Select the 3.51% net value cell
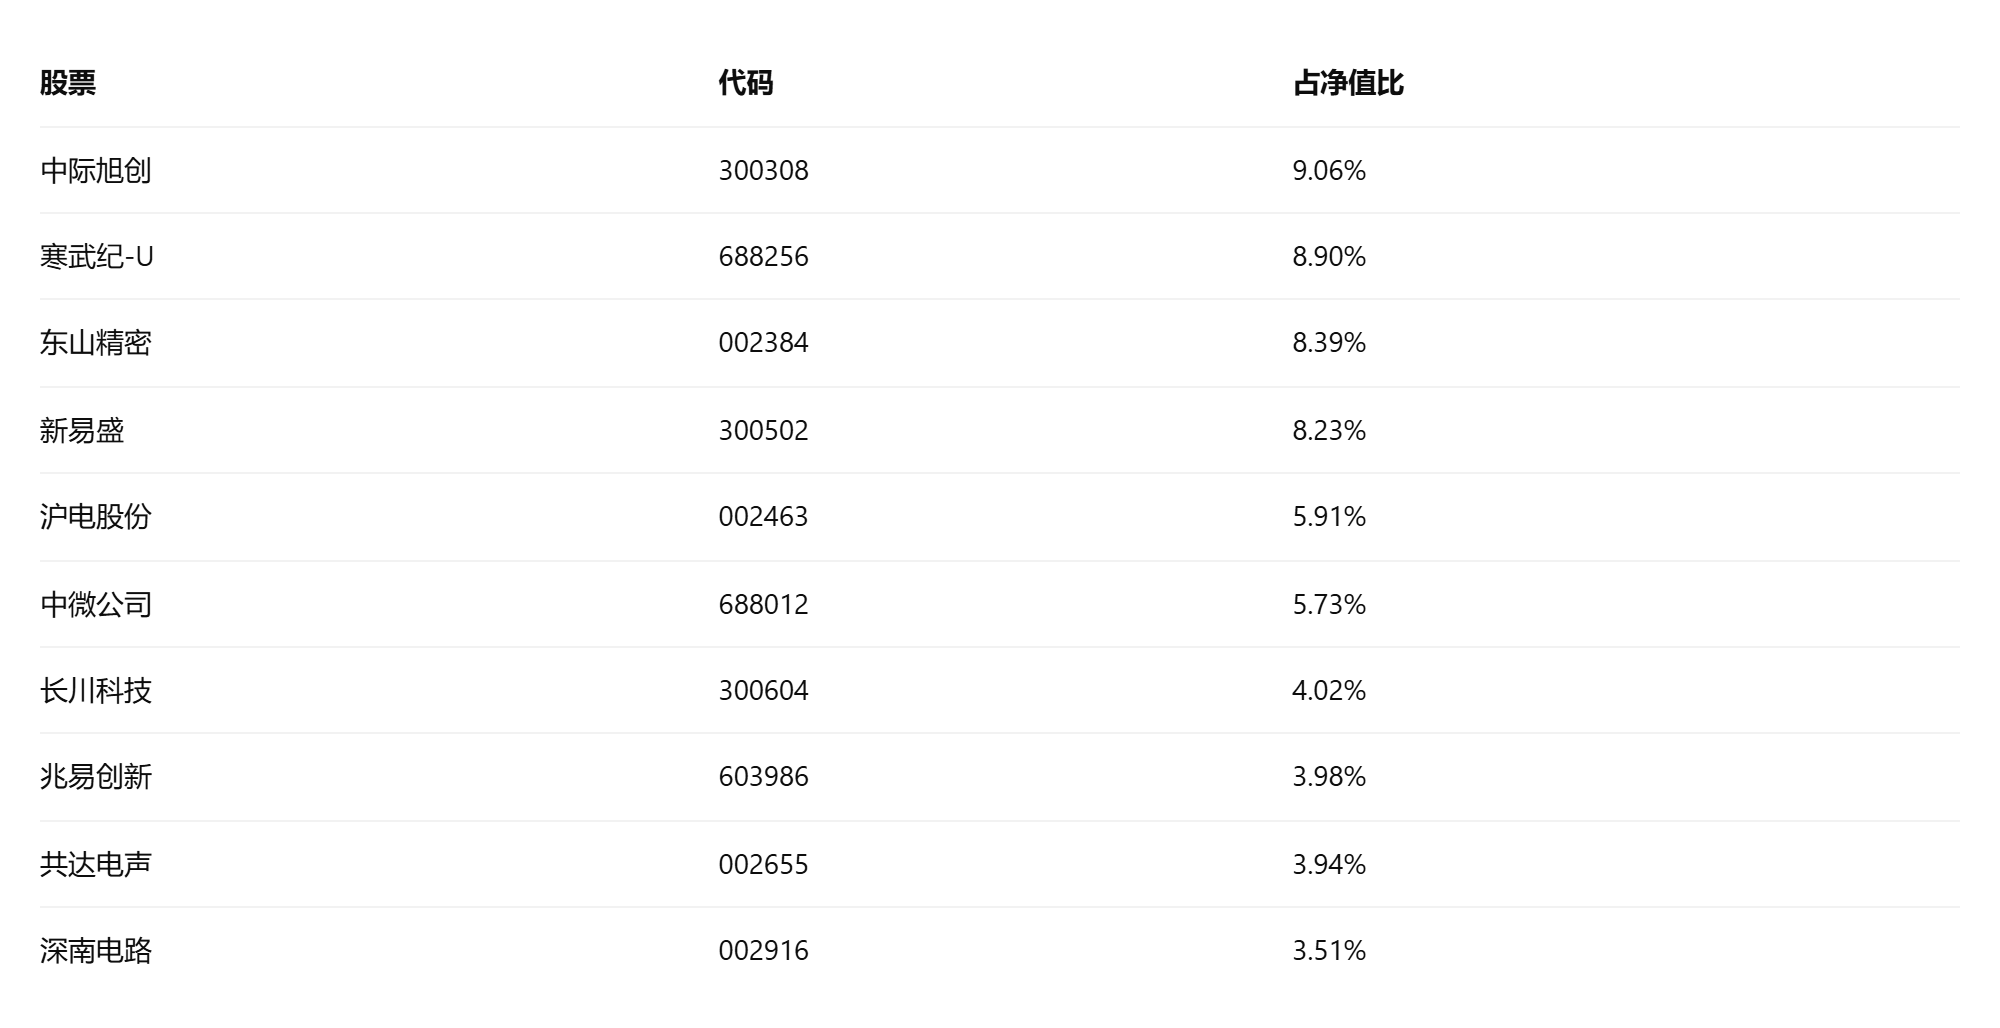Screen dimensions: 2000x1028 (x=1329, y=951)
